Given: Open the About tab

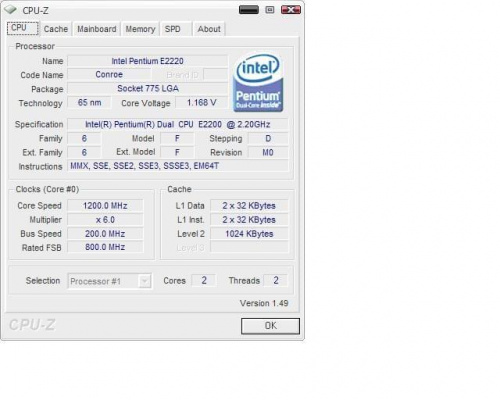Looking at the screenshot, I should click(209, 29).
